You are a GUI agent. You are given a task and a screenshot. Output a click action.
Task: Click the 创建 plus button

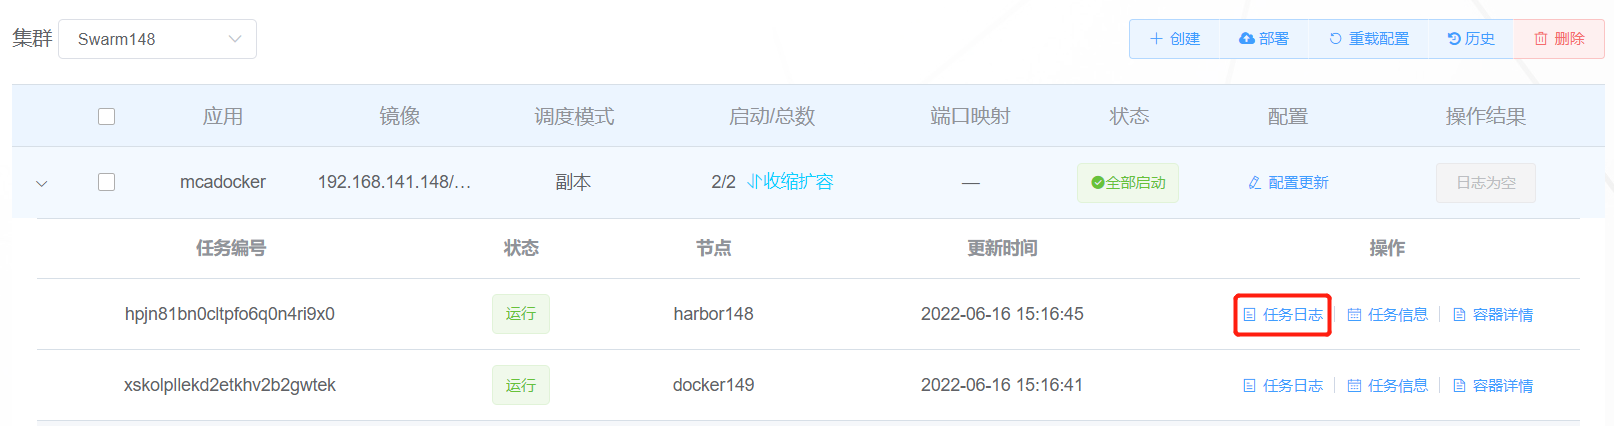(x=1175, y=39)
